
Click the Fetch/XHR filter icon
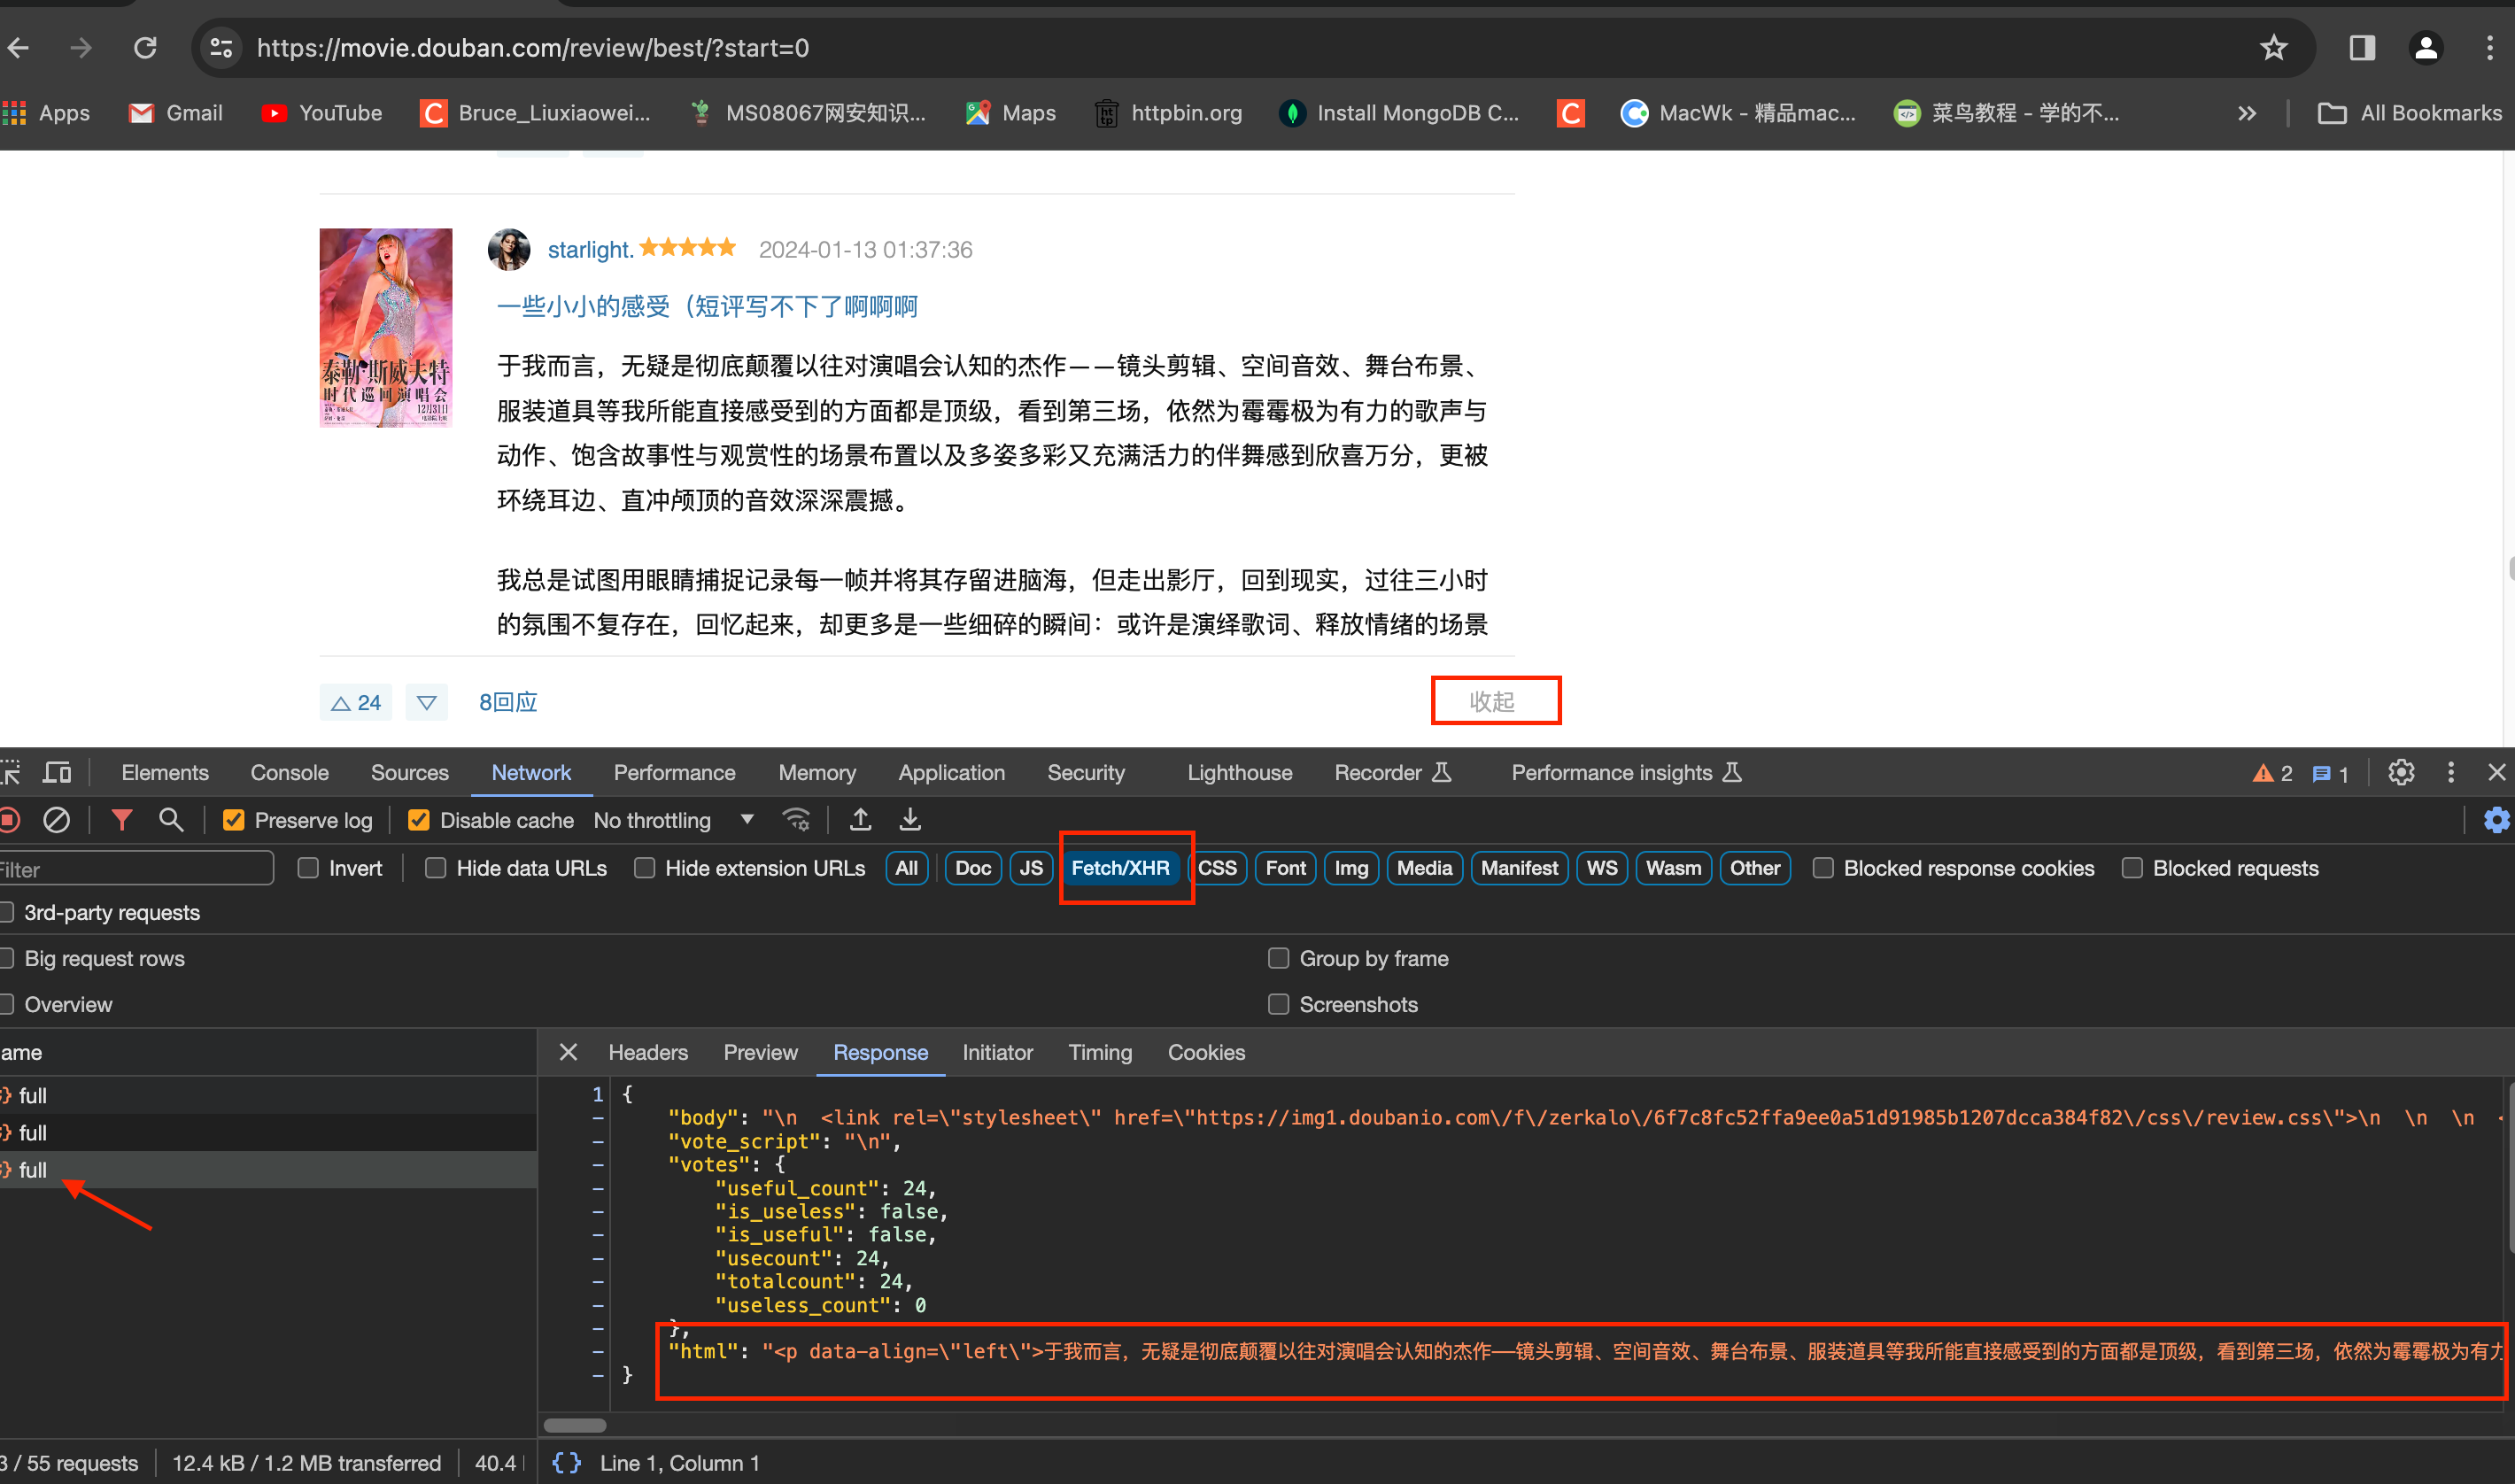(1119, 868)
